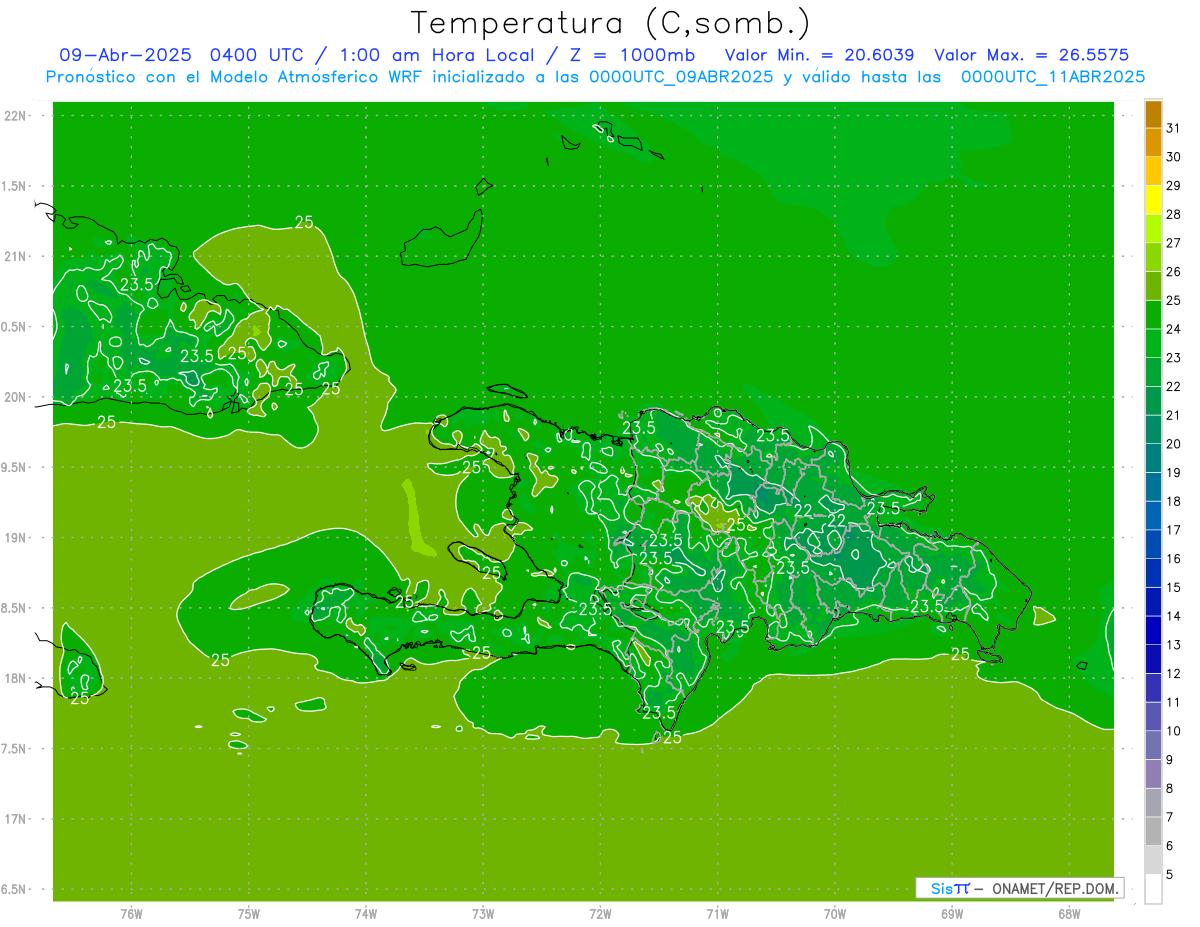Click the 'ONAMET/REP.DOM.' credit label
1200x927 pixels.
tap(1056, 888)
